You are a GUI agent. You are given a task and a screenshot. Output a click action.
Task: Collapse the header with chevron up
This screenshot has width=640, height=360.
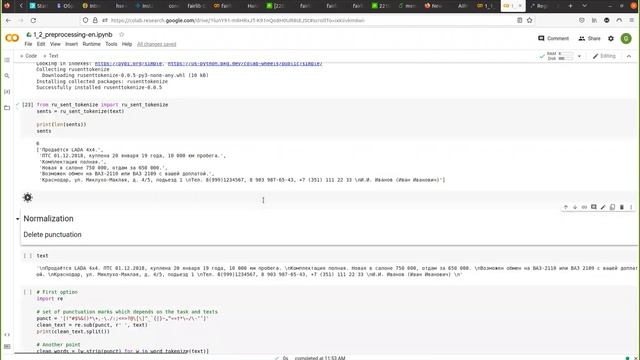629,56
